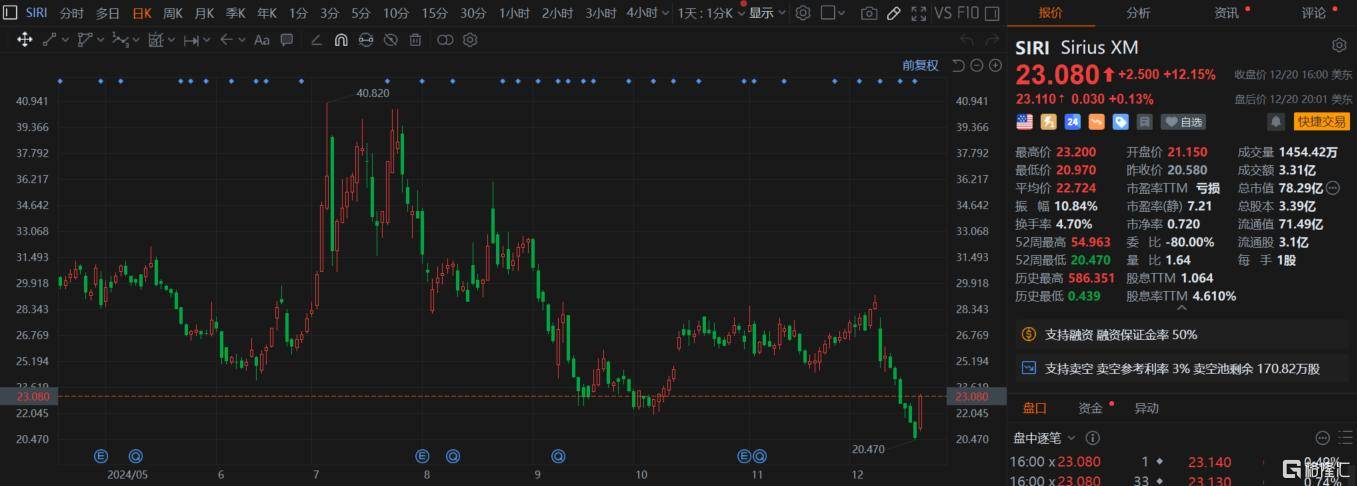
Task: Zoom in the chart with plus icon
Action: click(995, 65)
